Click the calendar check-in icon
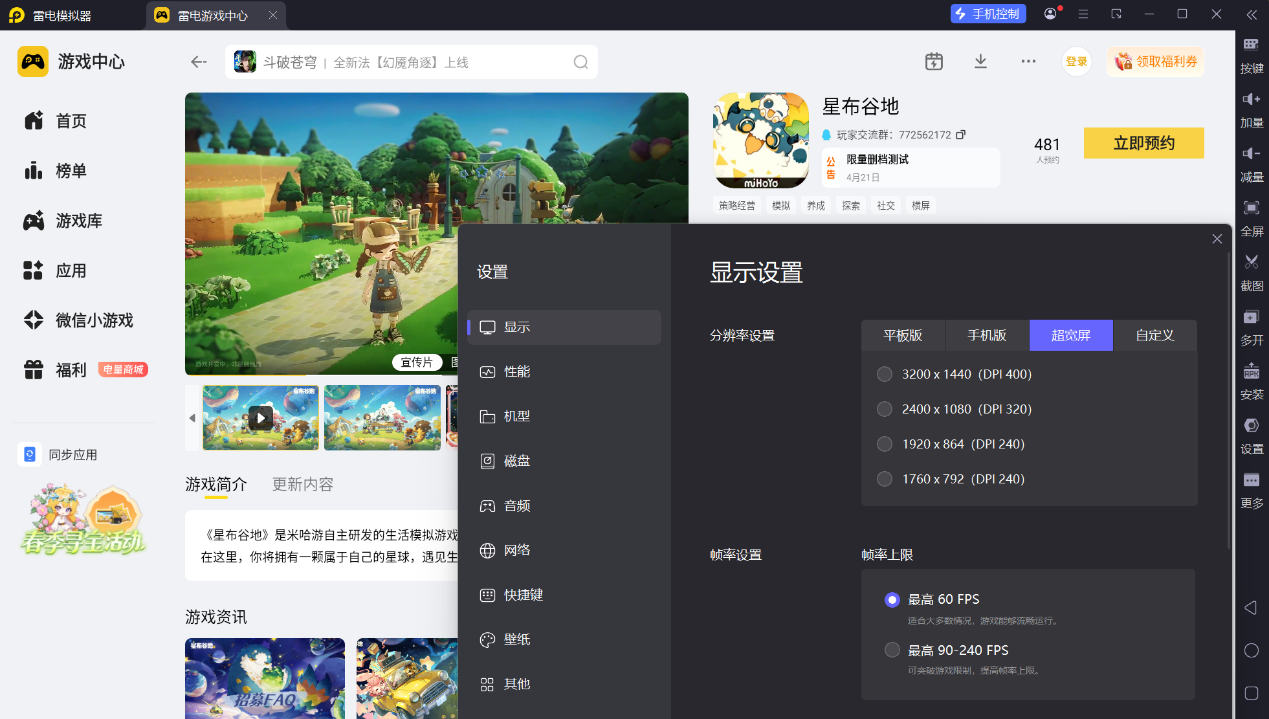The height and width of the screenshot is (719, 1269). 934,61
